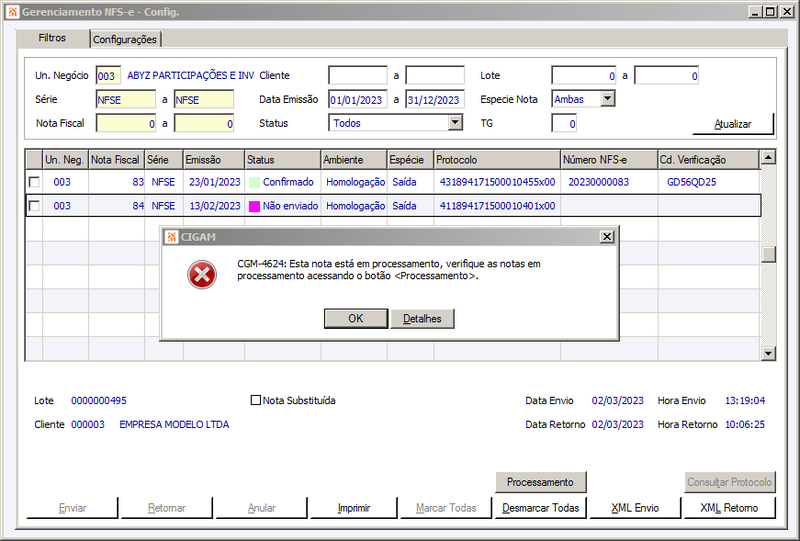Image resolution: width=800 pixels, height=541 pixels.
Task: Click the green Confirmado status swatch
Action: point(254,182)
